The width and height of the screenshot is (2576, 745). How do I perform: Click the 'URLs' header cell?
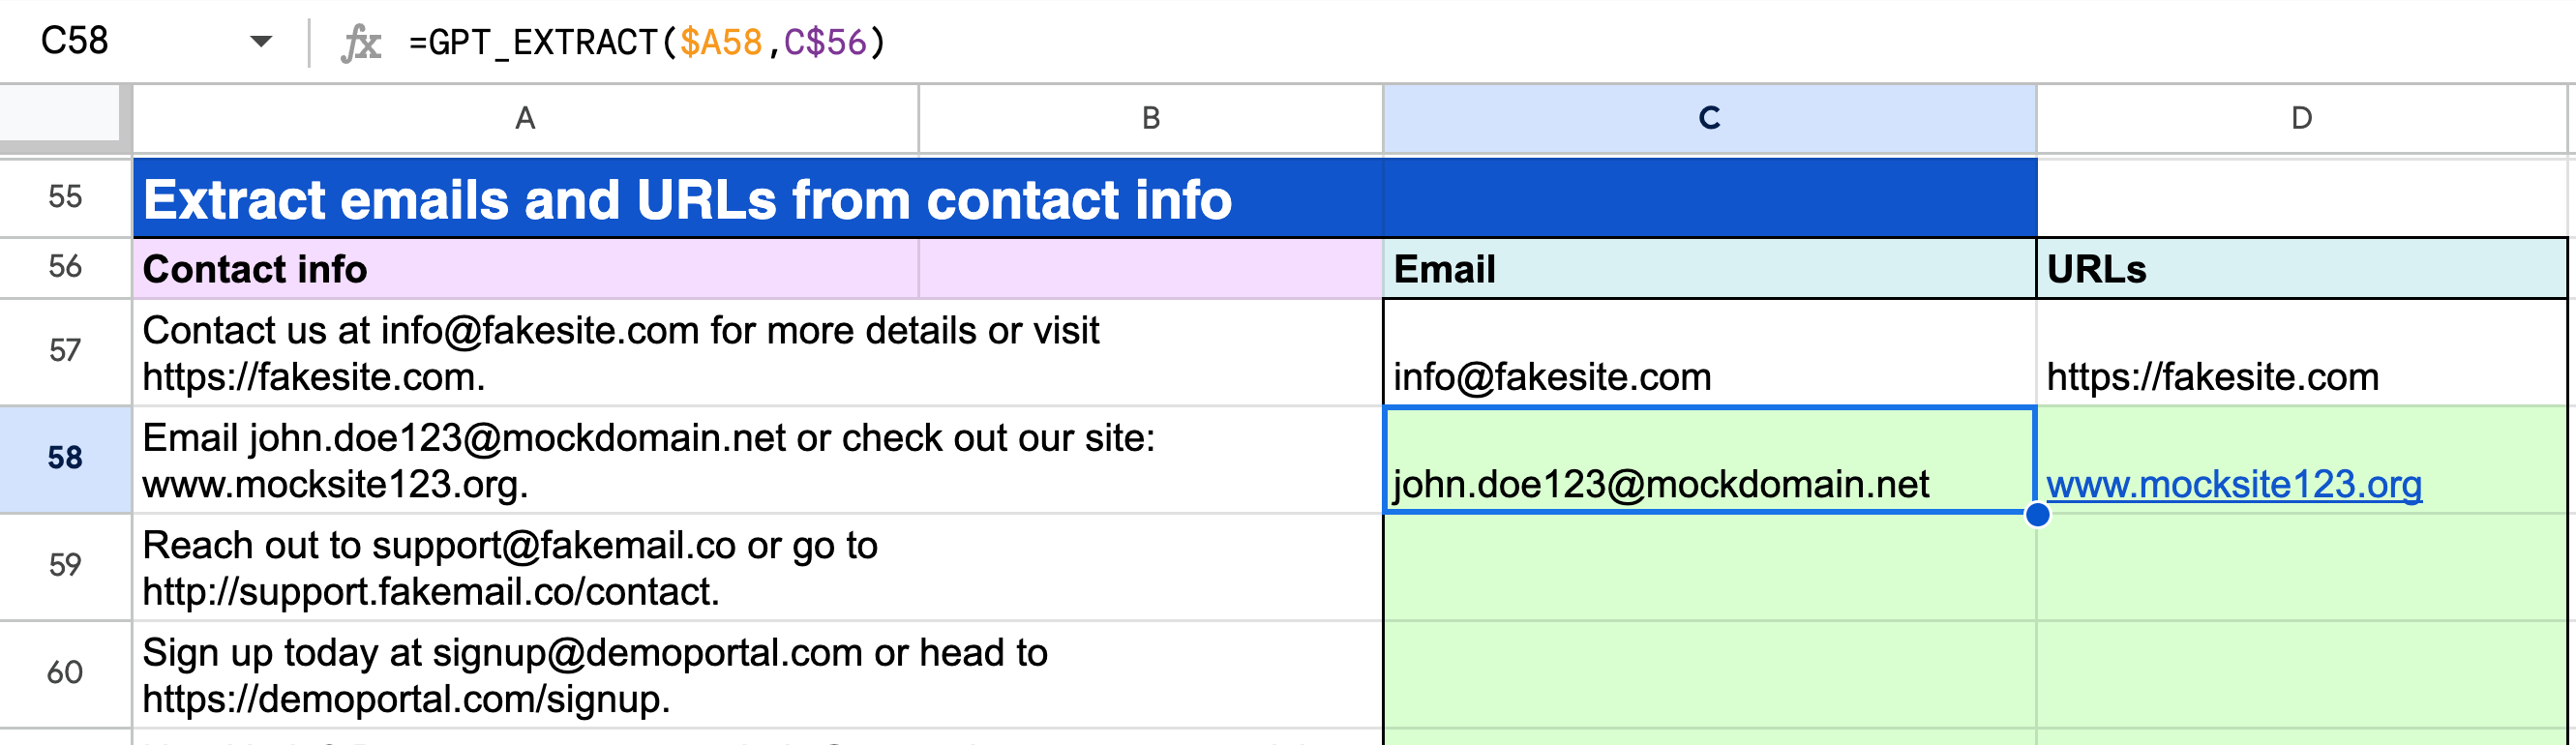(2301, 269)
